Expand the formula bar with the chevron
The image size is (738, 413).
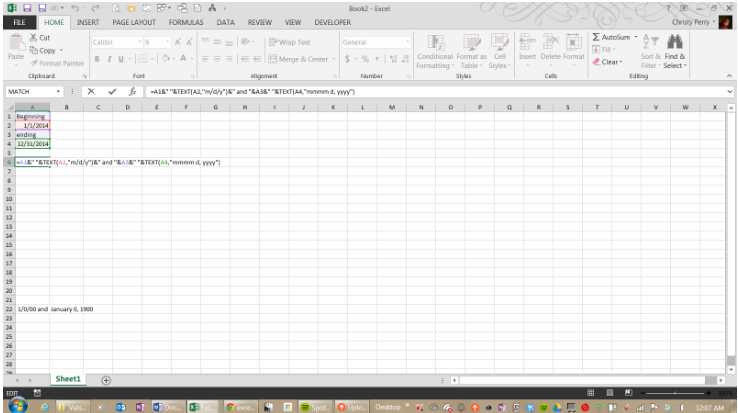730,91
